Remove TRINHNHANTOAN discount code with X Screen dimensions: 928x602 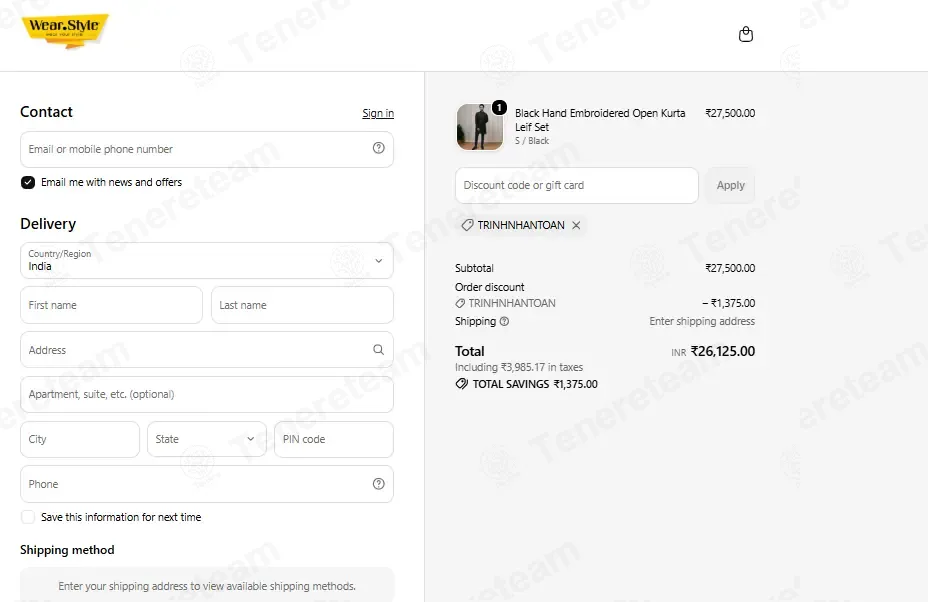click(576, 225)
